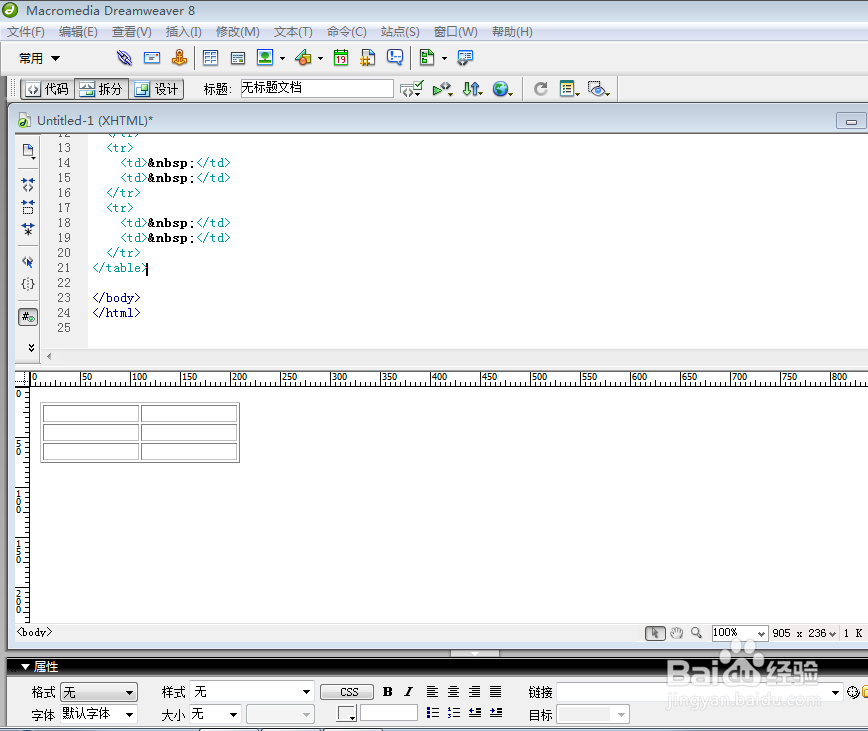Select the <body> tag in tag selector

pyautogui.click(x=34, y=632)
